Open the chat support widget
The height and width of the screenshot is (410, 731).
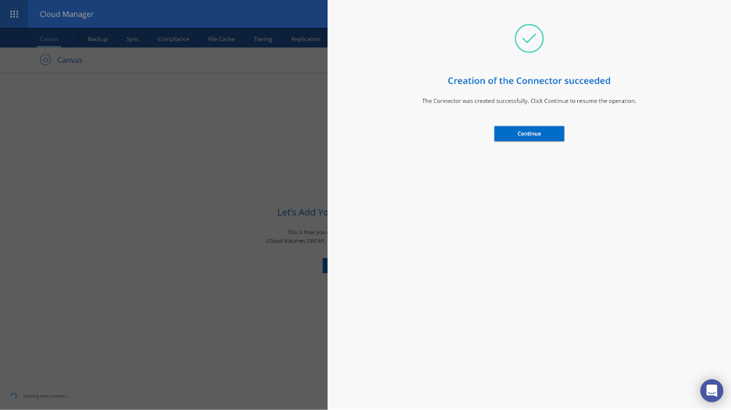tap(711, 390)
